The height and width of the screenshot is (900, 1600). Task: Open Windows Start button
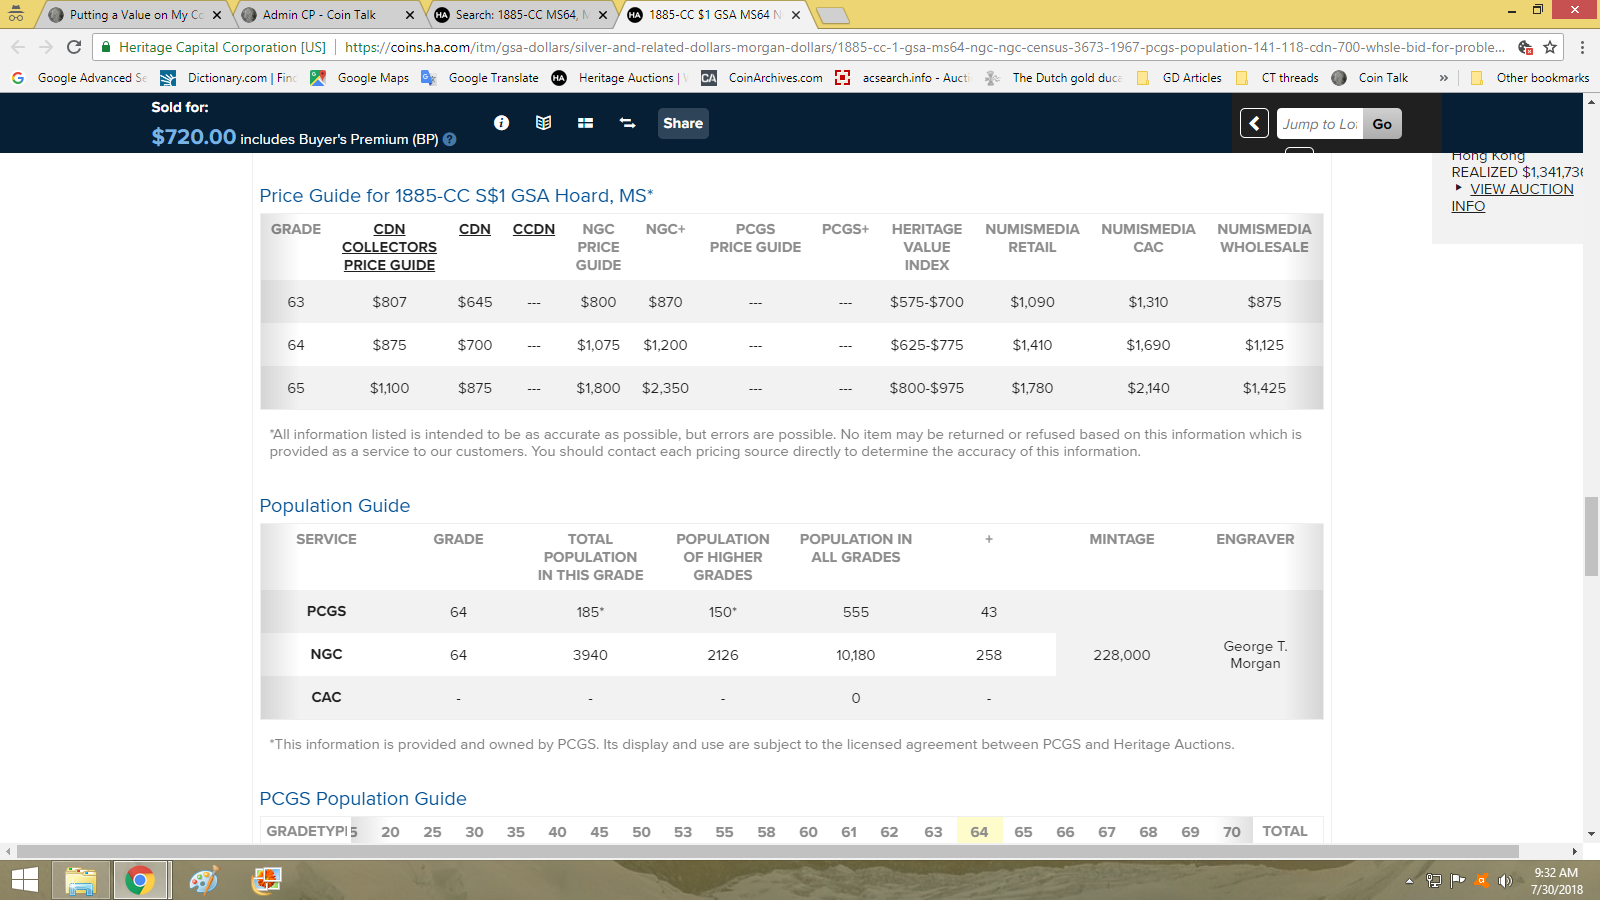pyautogui.click(x=25, y=880)
